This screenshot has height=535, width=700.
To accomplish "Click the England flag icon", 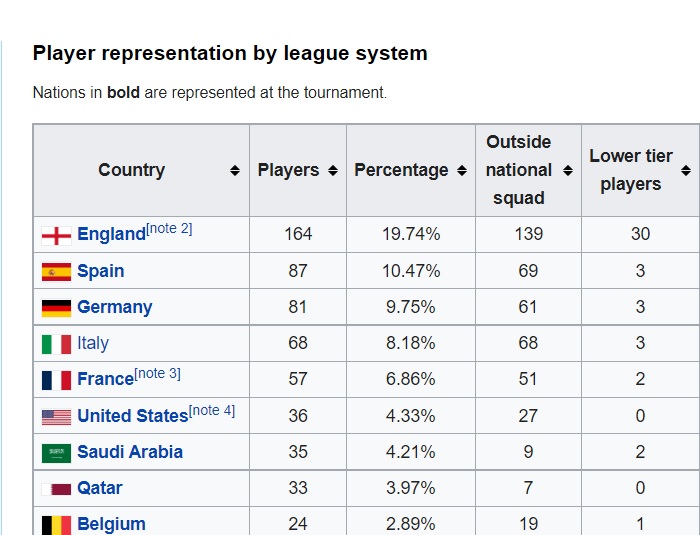I will pyautogui.click(x=56, y=235).
